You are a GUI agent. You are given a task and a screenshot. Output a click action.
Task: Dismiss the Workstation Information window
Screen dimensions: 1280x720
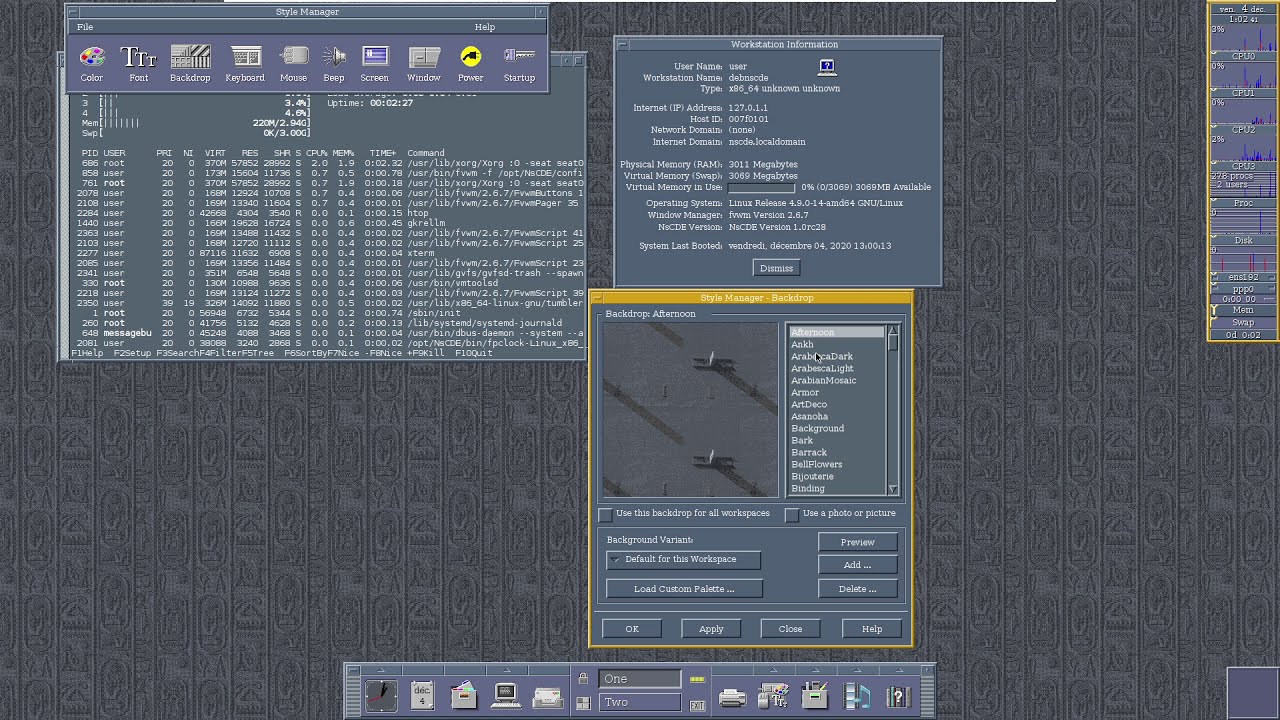pyautogui.click(x=776, y=268)
